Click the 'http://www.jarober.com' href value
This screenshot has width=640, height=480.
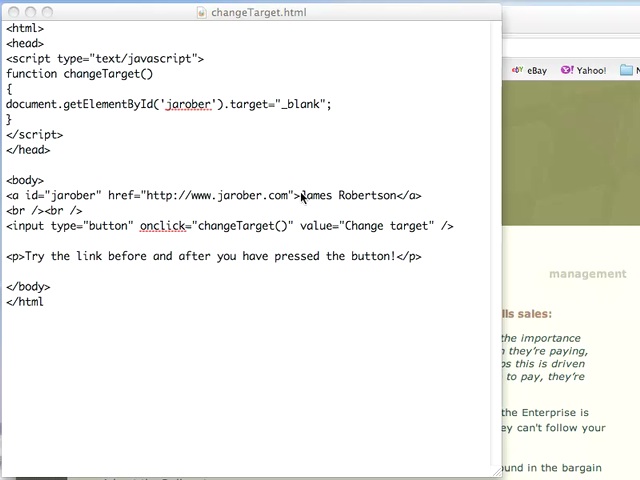(217, 196)
